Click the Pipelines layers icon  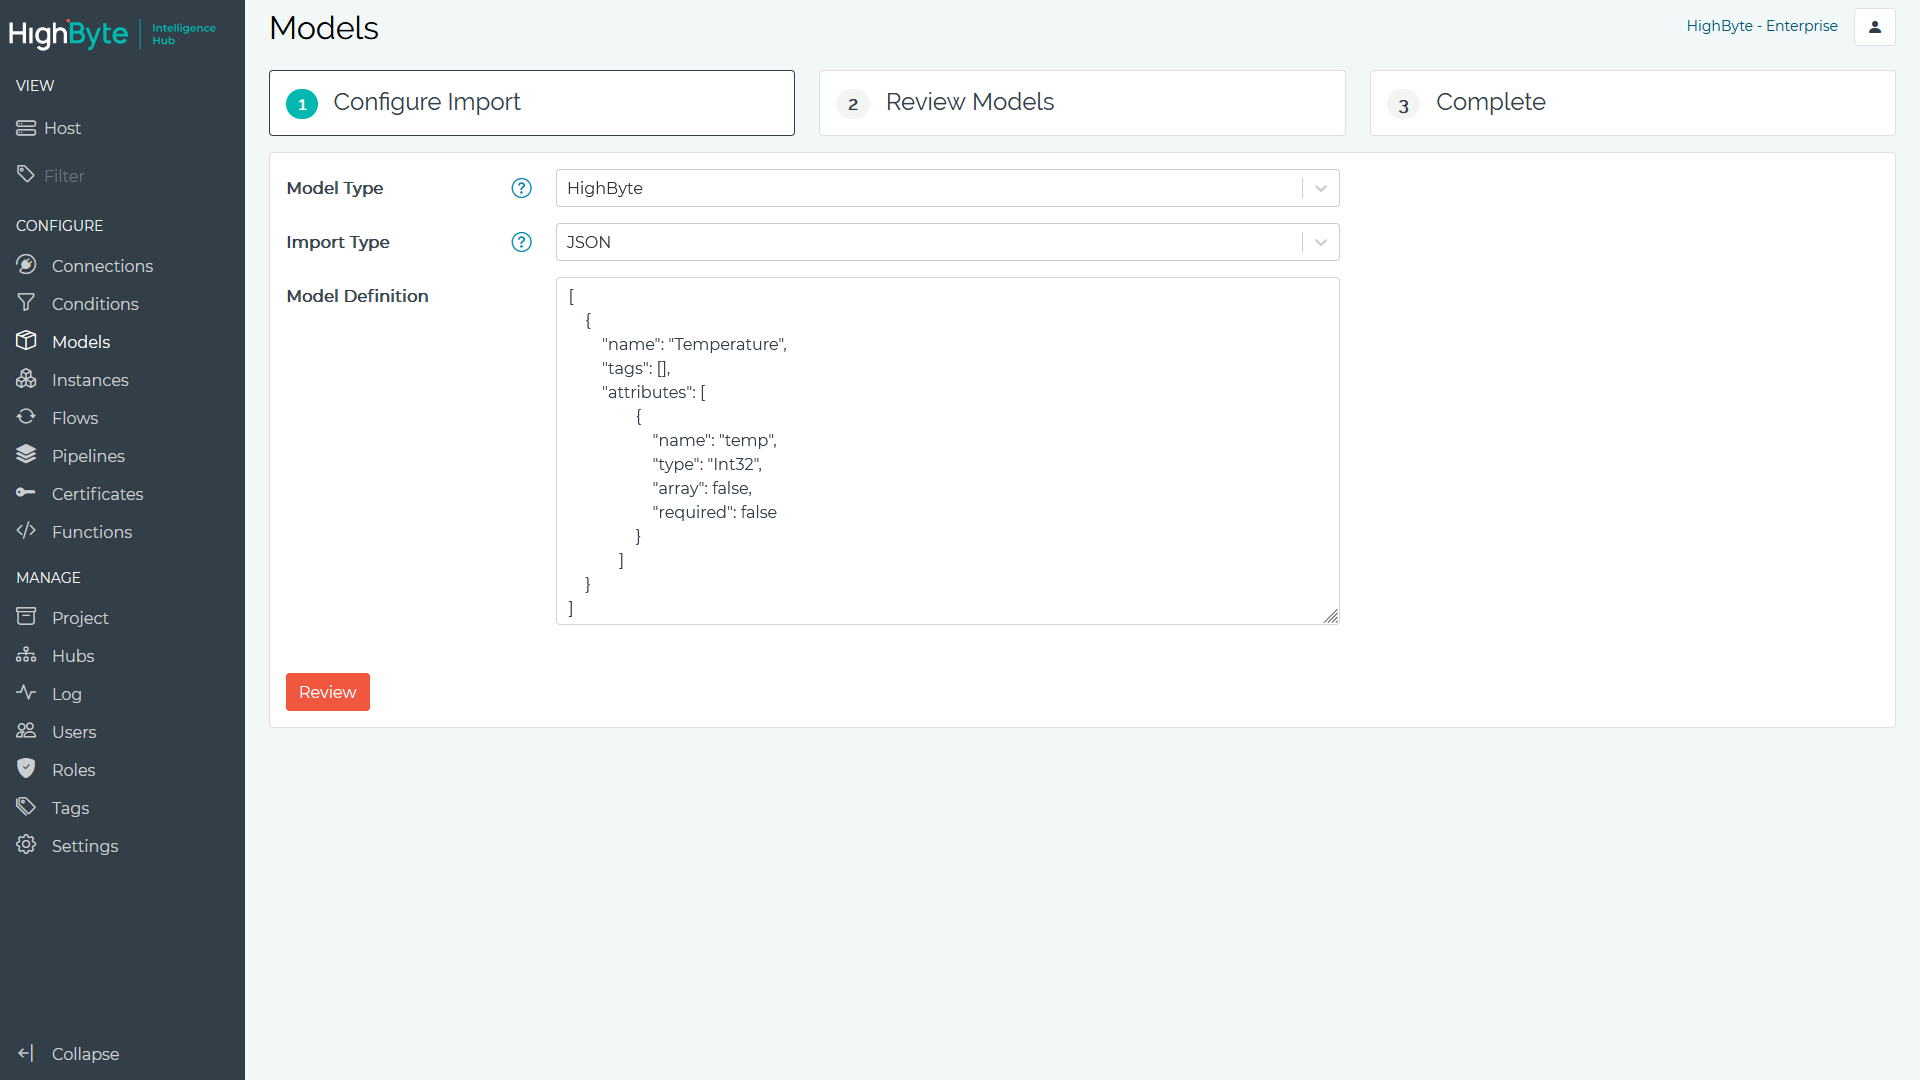point(26,455)
